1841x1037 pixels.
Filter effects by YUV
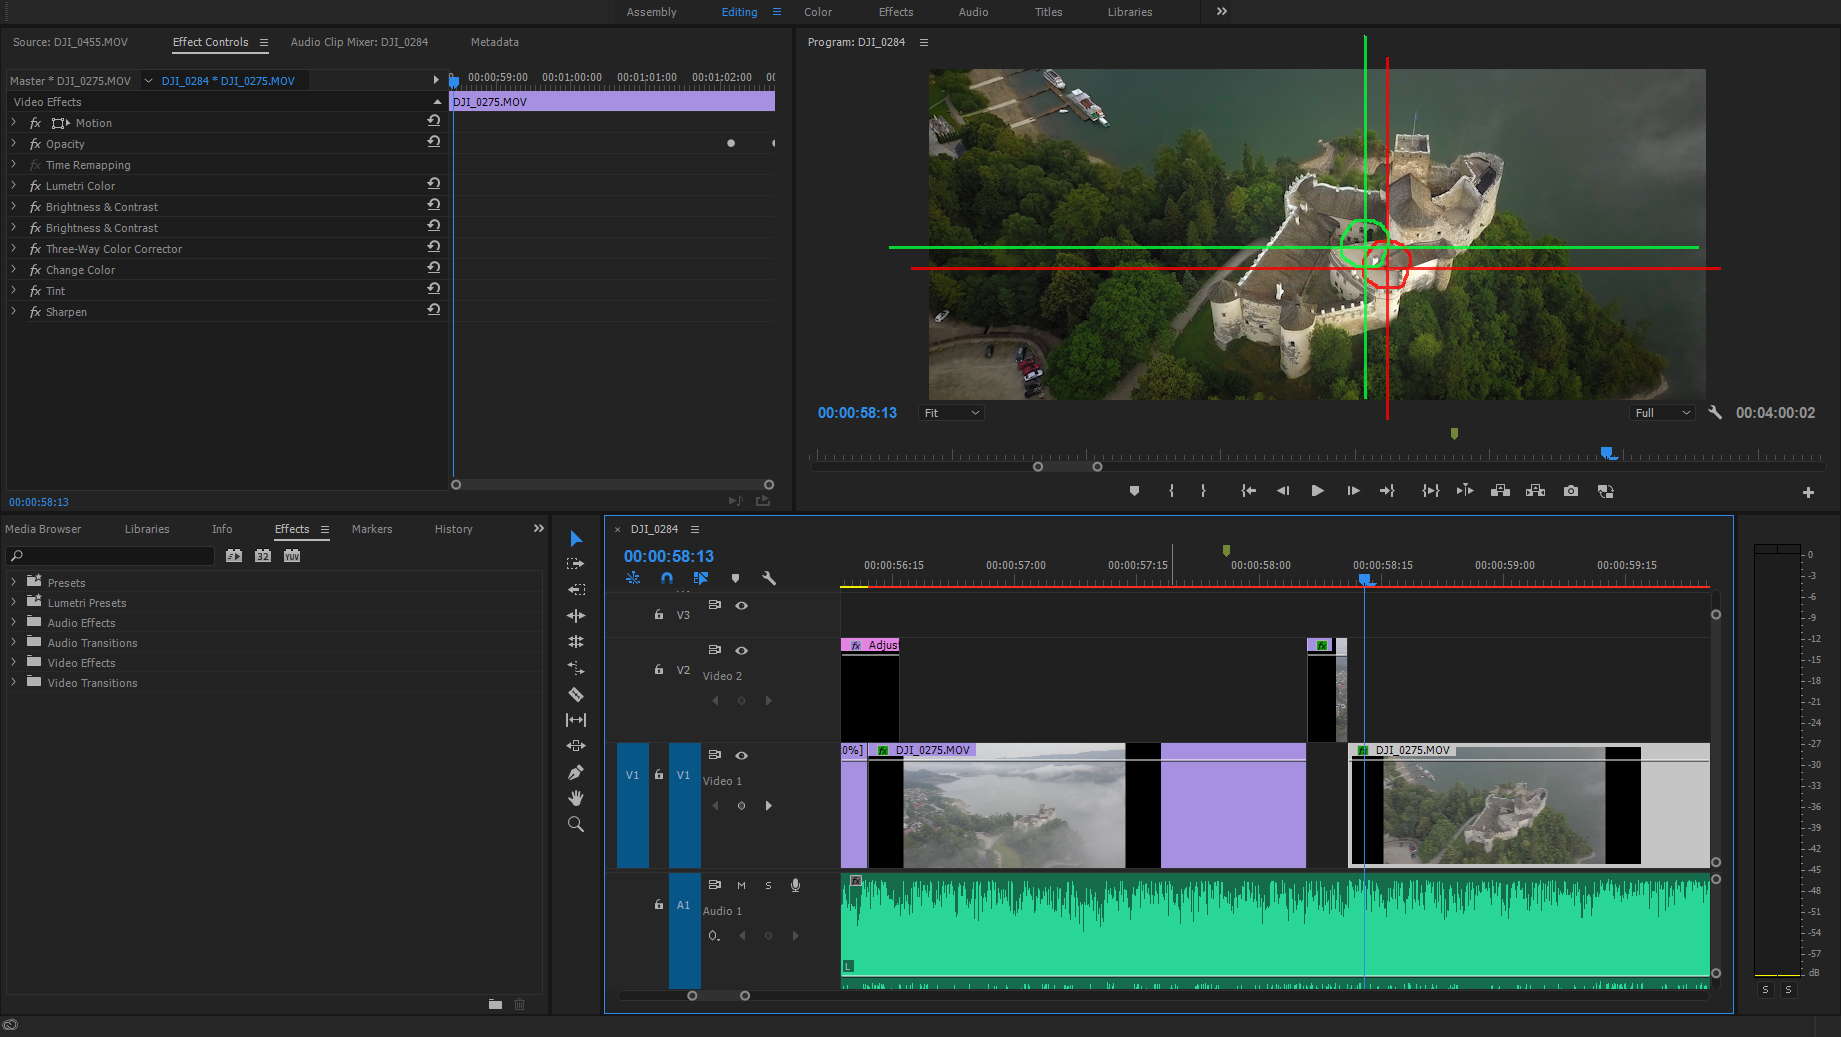pos(292,556)
